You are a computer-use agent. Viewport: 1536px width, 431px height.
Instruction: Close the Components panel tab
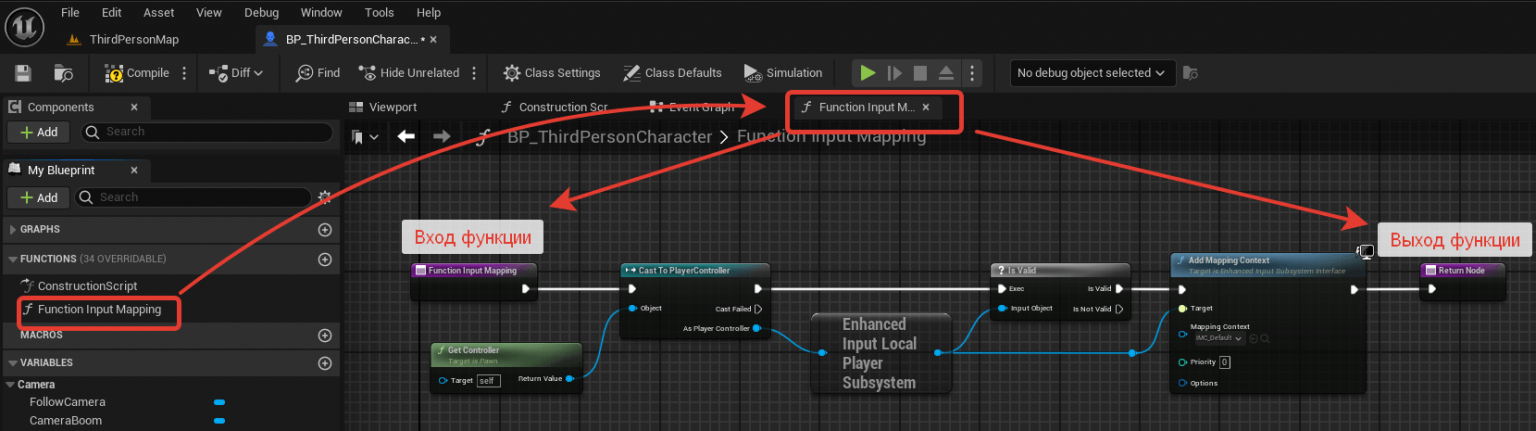point(134,107)
